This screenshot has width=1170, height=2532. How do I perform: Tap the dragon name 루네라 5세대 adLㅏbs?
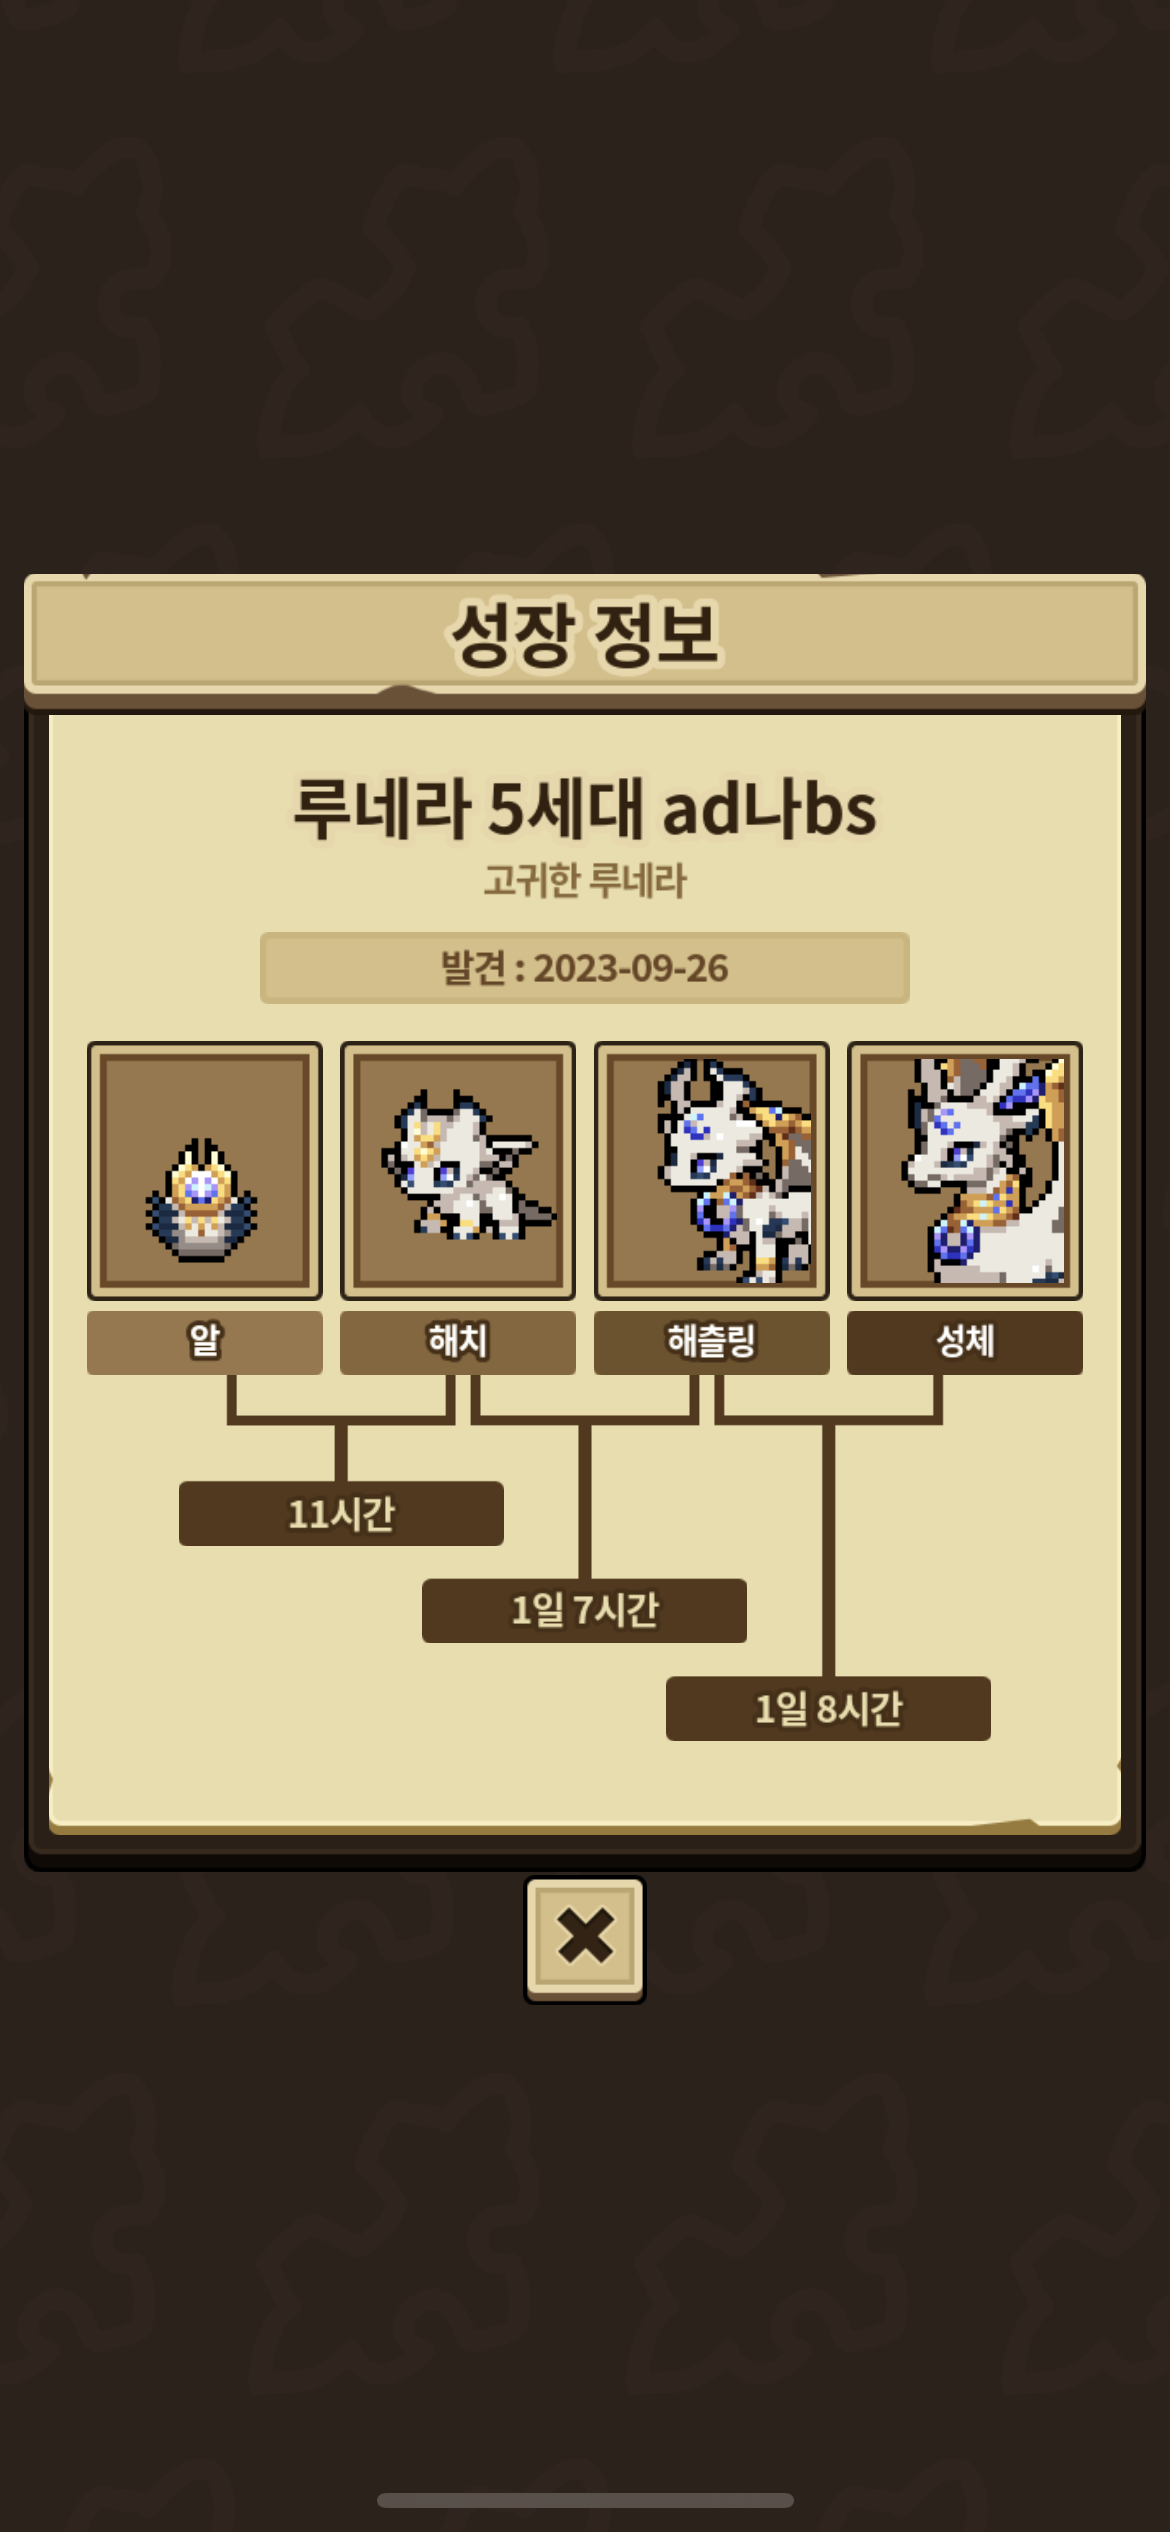click(x=585, y=808)
